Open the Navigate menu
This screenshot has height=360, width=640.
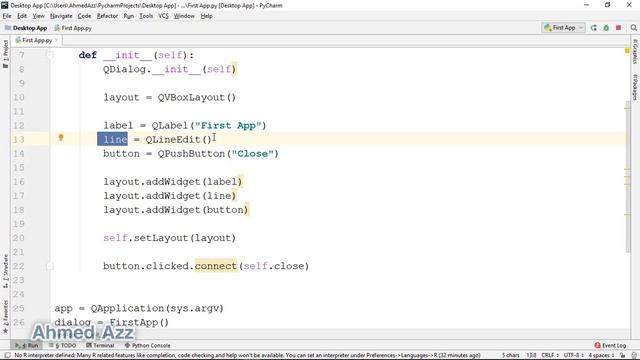click(61, 16)
